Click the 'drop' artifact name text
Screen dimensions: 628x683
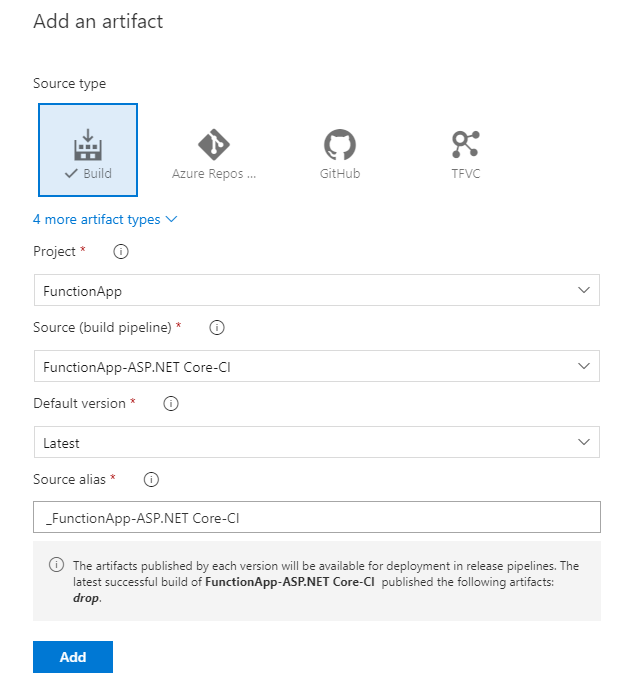(86, 598)
